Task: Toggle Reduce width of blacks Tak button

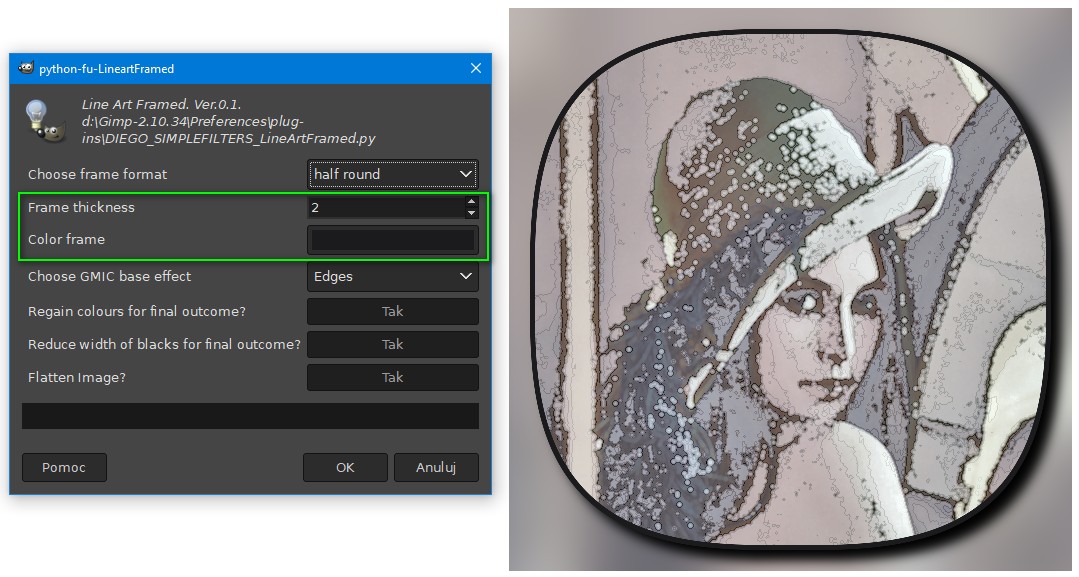Action: pos(392,344)
